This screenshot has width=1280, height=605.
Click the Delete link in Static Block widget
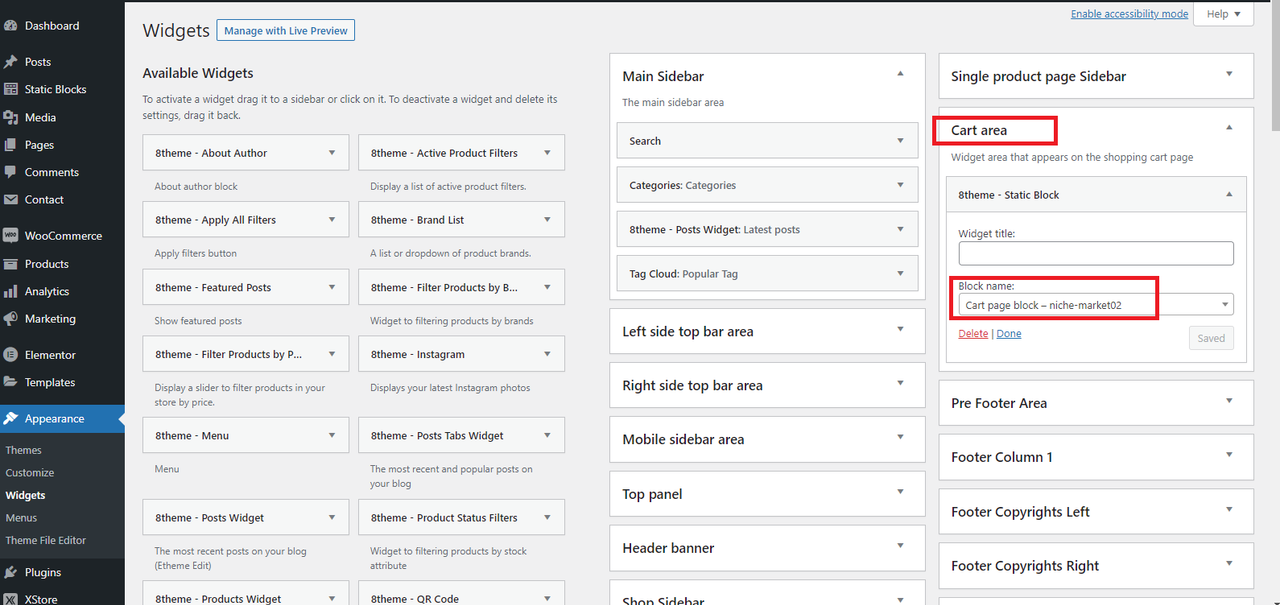973,334
